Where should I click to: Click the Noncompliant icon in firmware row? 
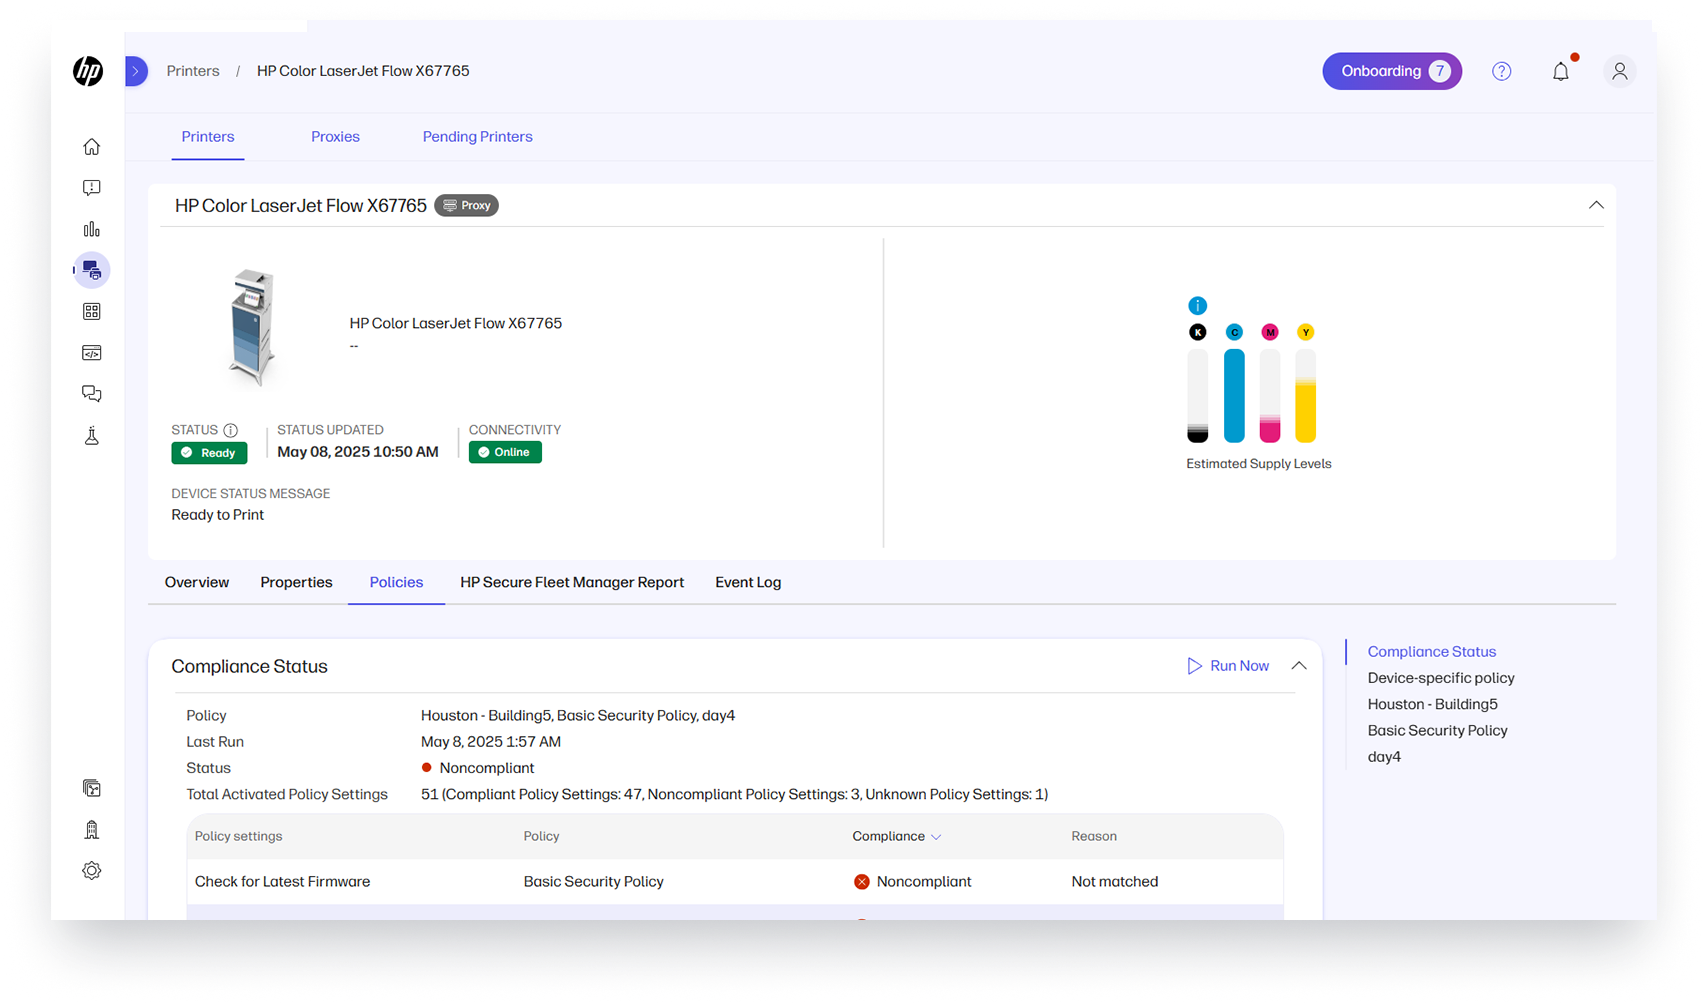pos(861,882)
